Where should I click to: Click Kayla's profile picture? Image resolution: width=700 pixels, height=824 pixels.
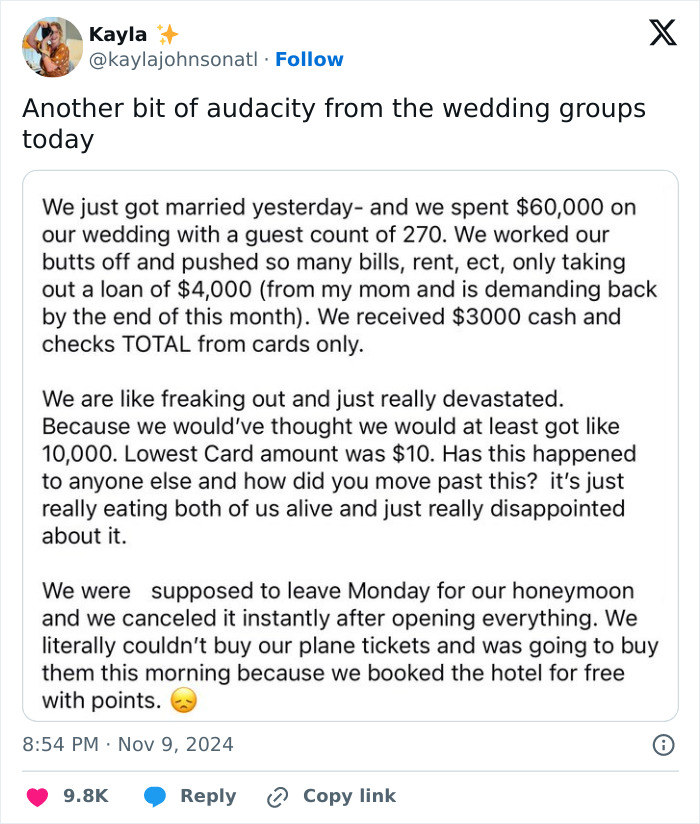point(51,47)
